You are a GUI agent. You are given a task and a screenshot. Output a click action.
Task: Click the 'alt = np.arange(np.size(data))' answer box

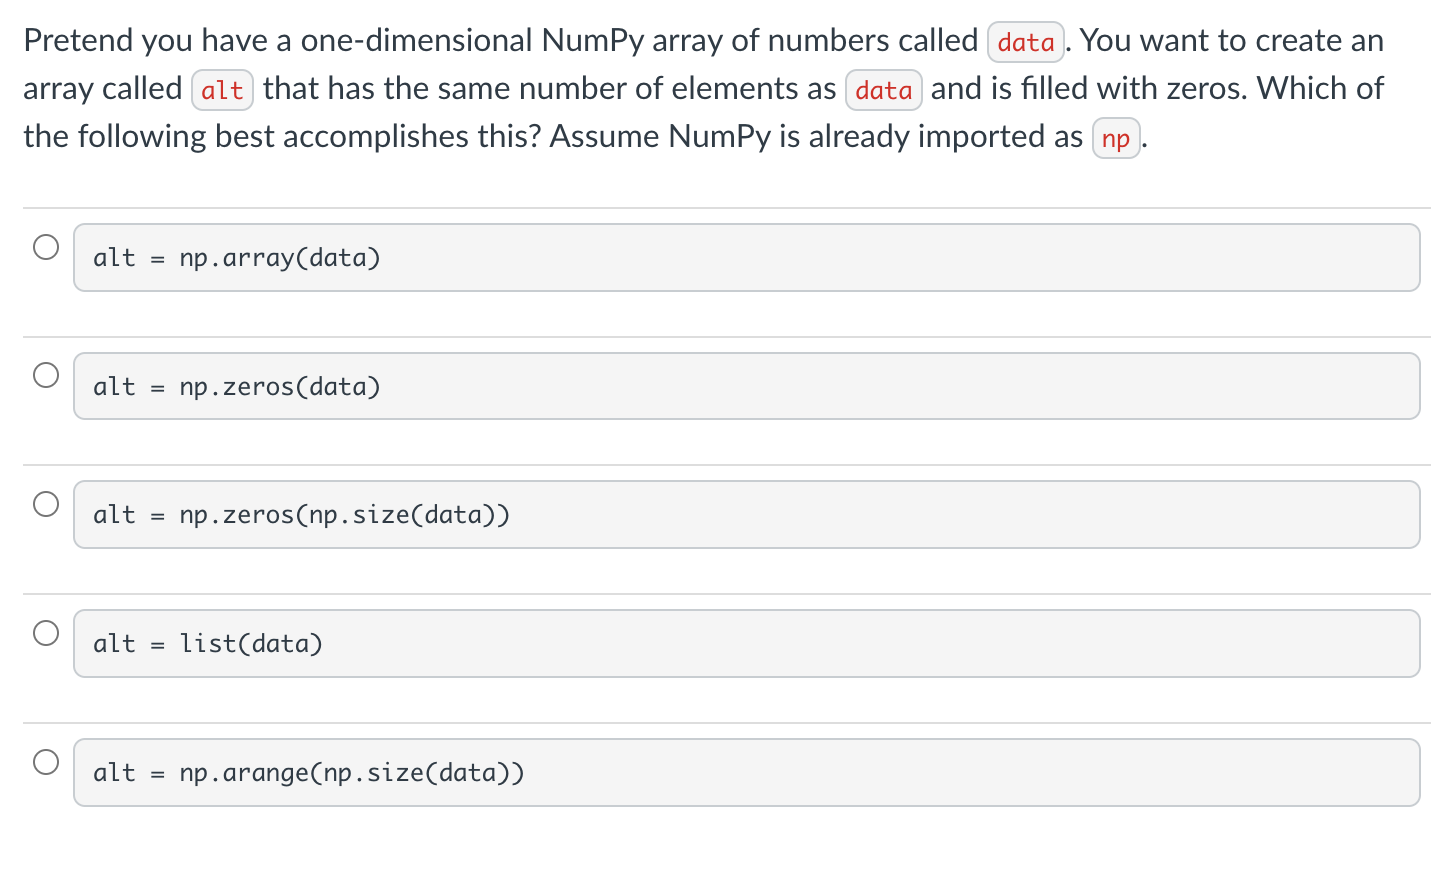click(747, 773)
